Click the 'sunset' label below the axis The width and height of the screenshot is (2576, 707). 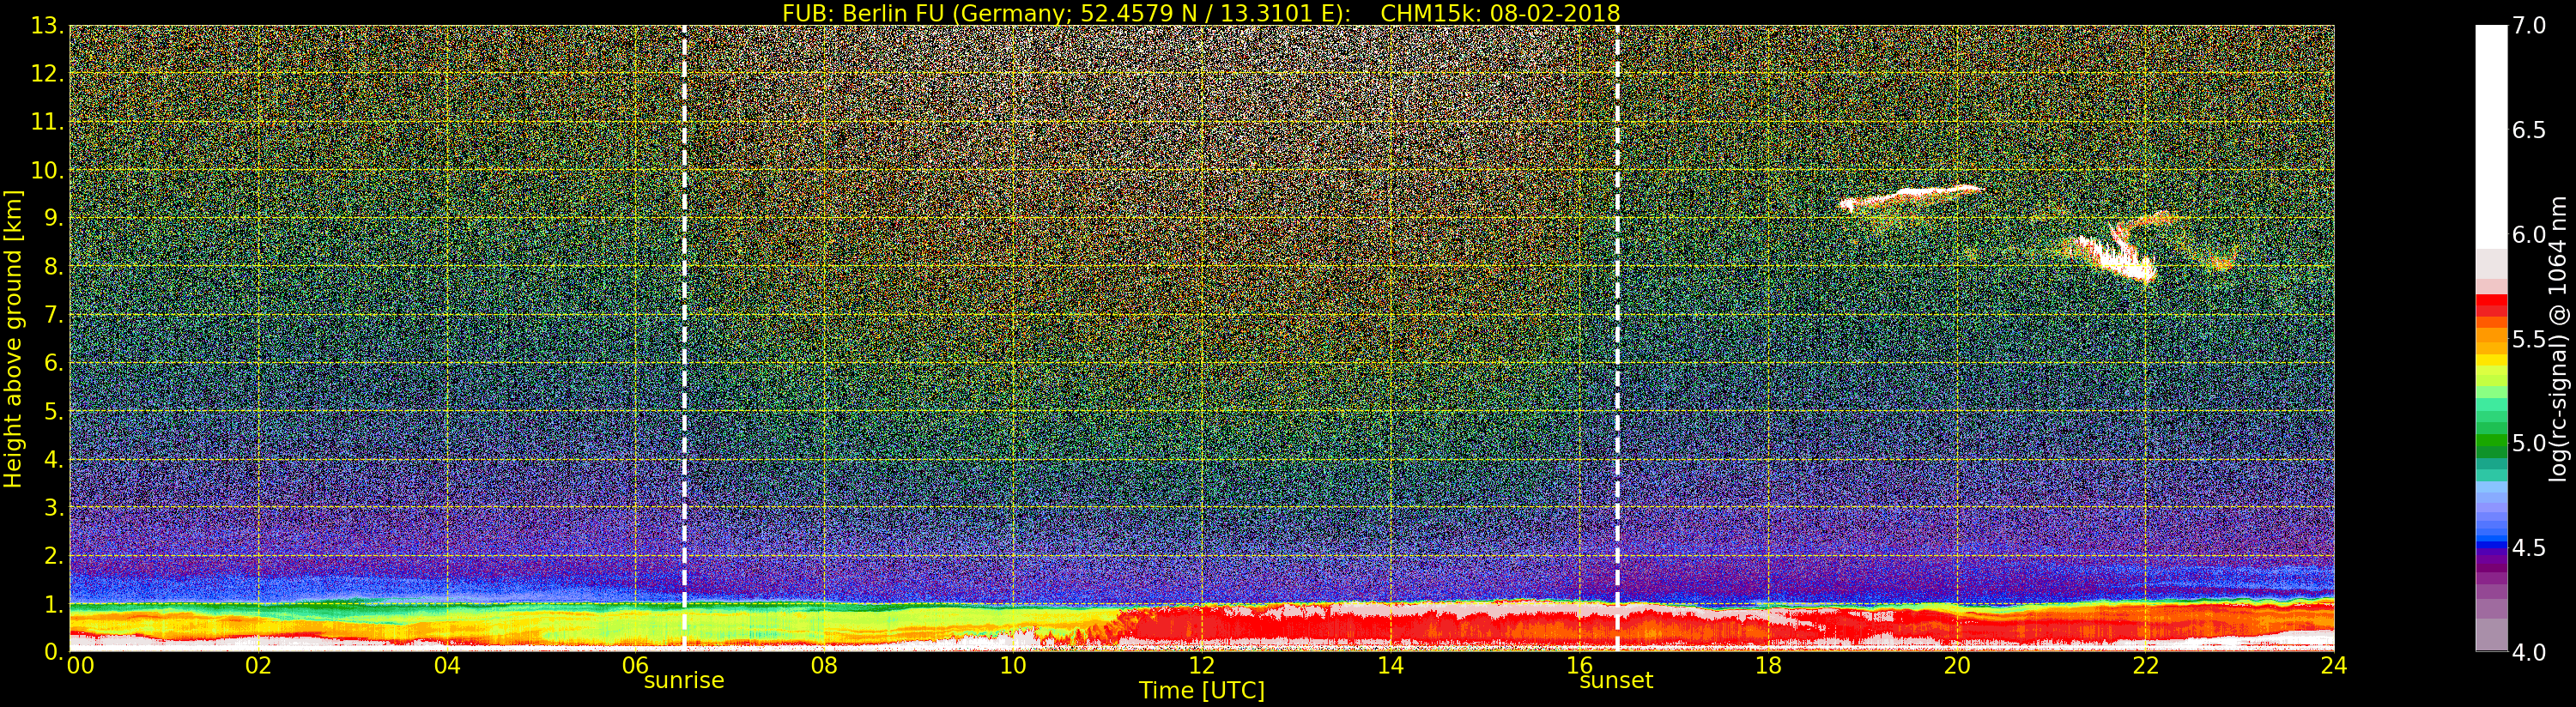[x=1616, y=681]
